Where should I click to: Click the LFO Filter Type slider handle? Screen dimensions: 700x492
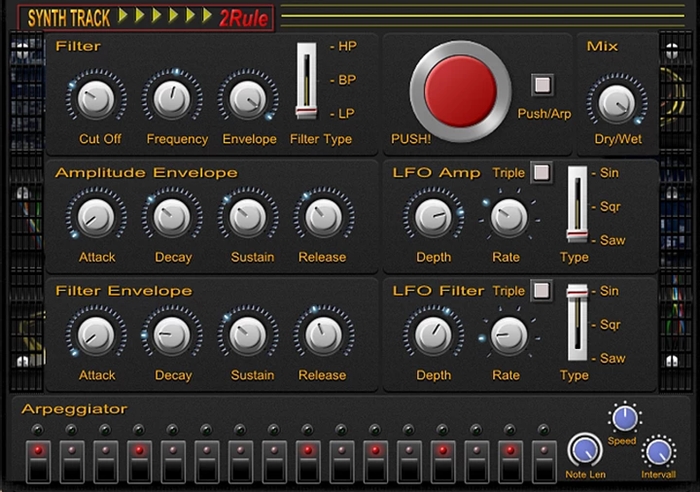click(x=577, y=292)
